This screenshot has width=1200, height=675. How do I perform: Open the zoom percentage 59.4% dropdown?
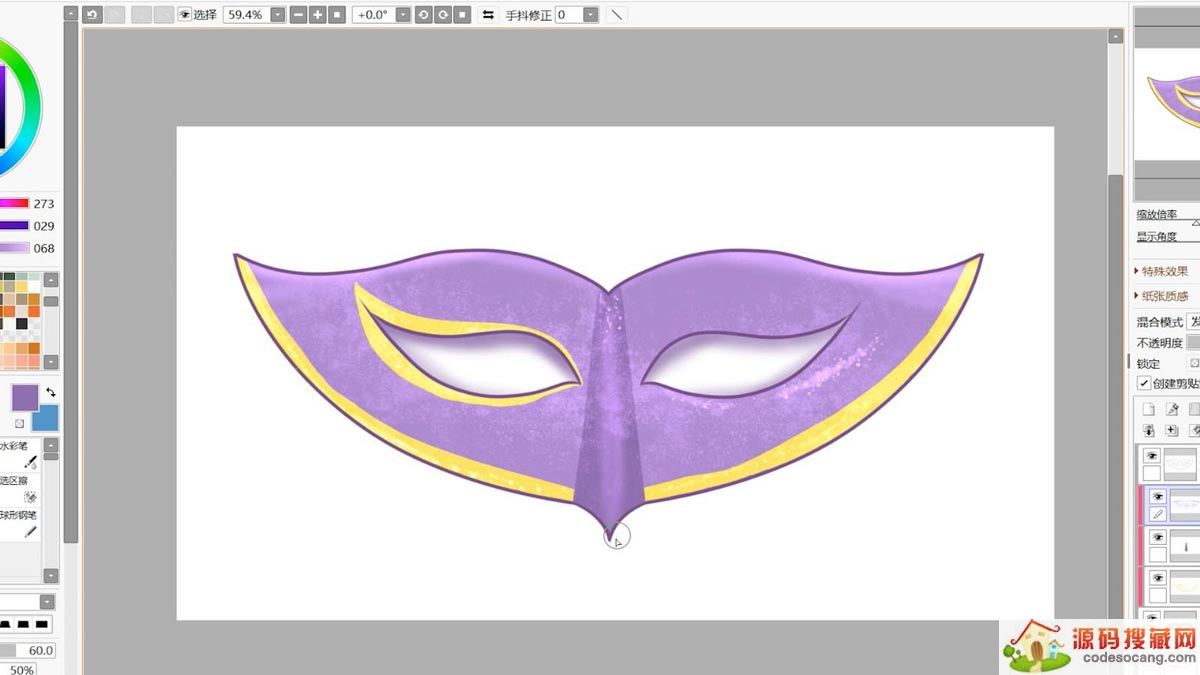coord(277,15)
